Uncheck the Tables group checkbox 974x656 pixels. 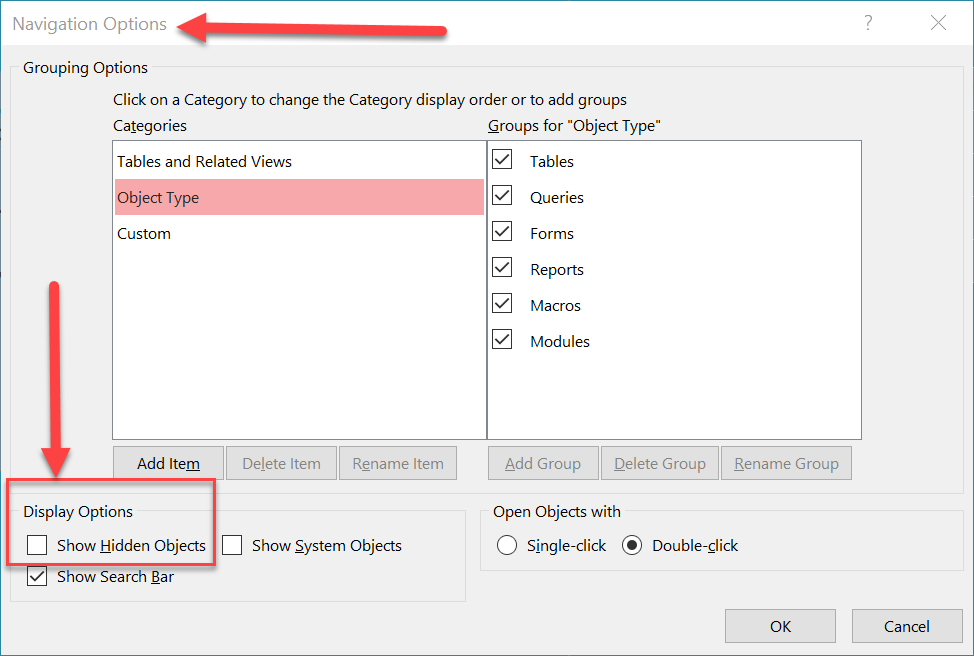pos(503,160)
